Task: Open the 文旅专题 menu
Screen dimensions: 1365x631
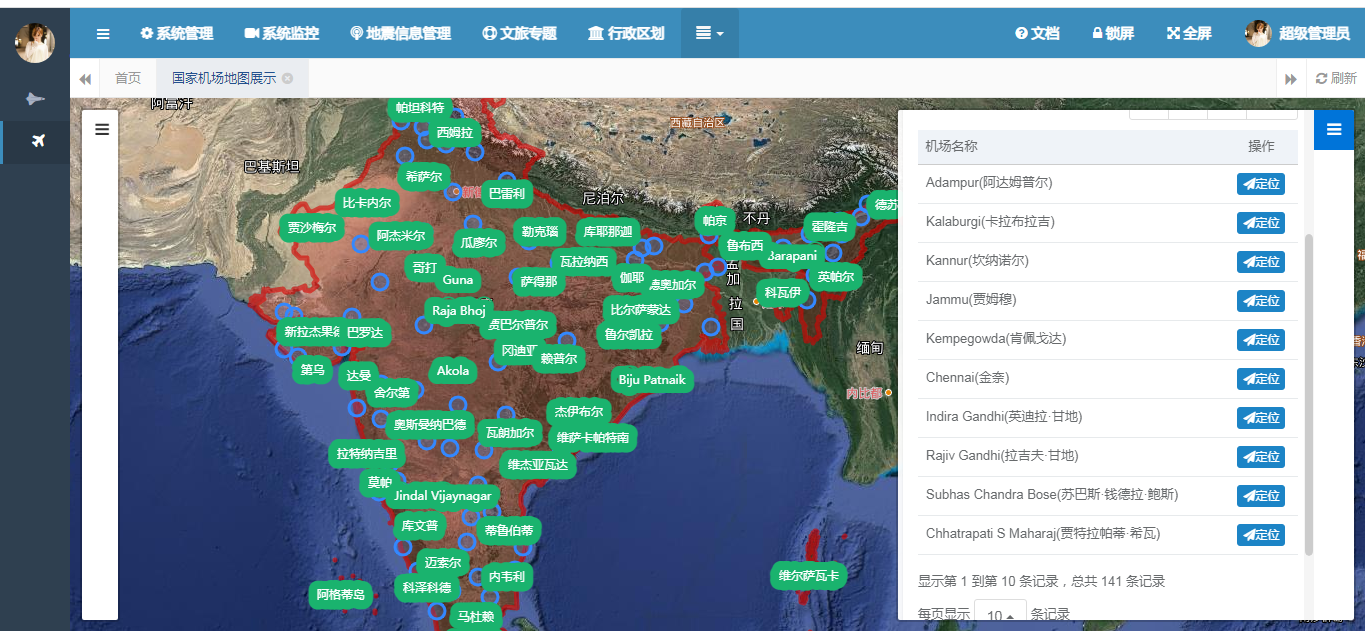Action: pyautogui.click(x=519, y=34)
